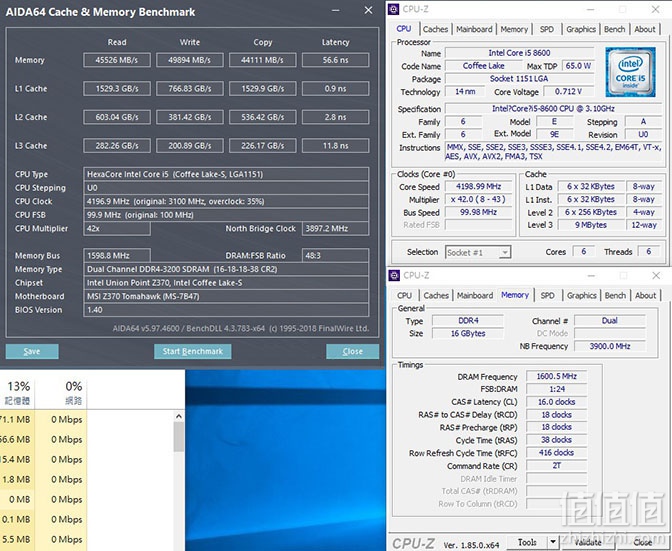This screenshot has height=551, width=672.
Task: Click L1 Cache Read value 1529.3 GB/s
Action: 117,89
